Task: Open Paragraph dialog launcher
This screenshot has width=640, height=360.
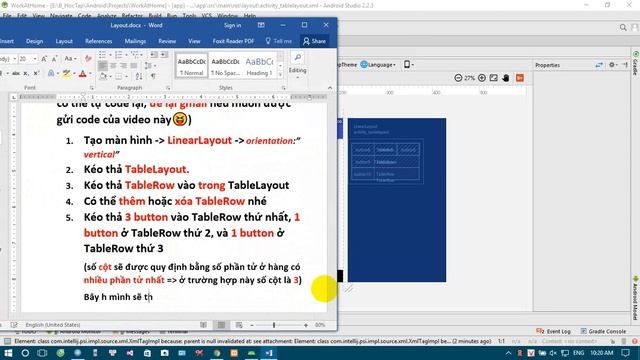Action: tap(168, 88)
